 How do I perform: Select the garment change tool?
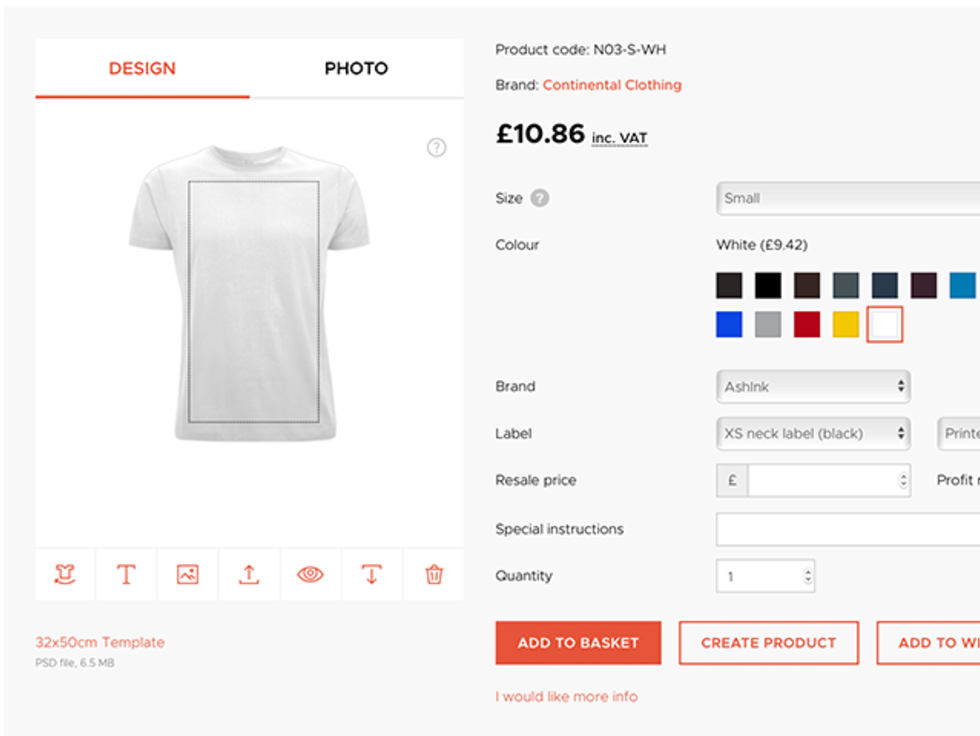[64, 573]
